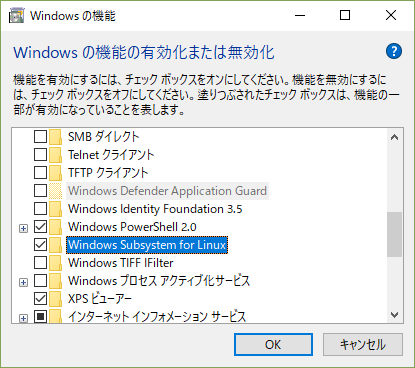Enable Windows Identity Foundation 3.5 checkbox
Viewport: 415px width, 368px height.
pyautogui.click(x=40, y=209)
